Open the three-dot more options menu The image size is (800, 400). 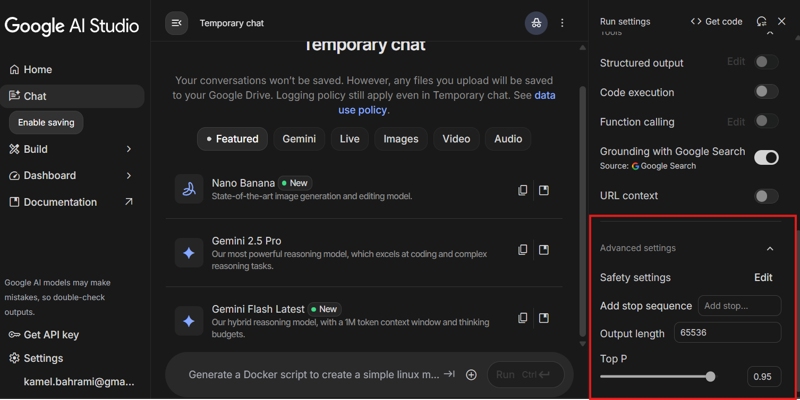pyautogui.click(x=562, y=23)
